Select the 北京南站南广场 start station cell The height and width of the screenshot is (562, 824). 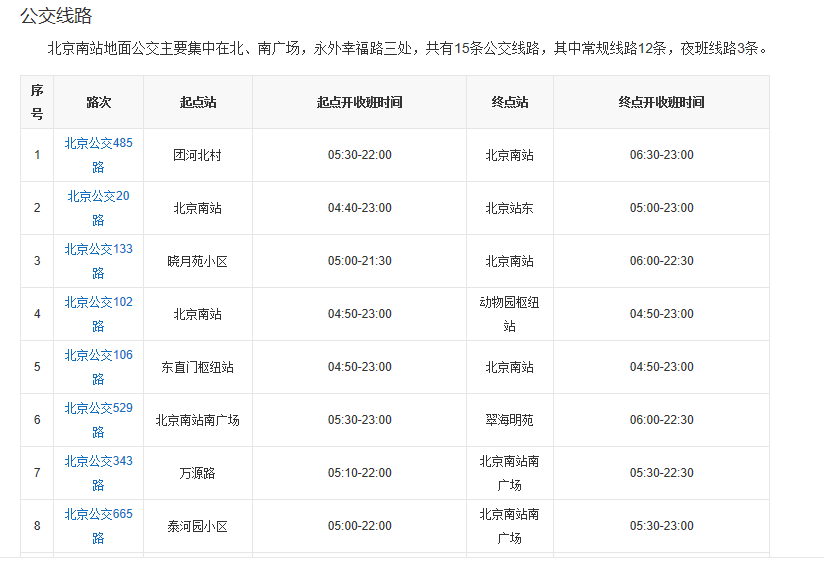tap(198, 420)
